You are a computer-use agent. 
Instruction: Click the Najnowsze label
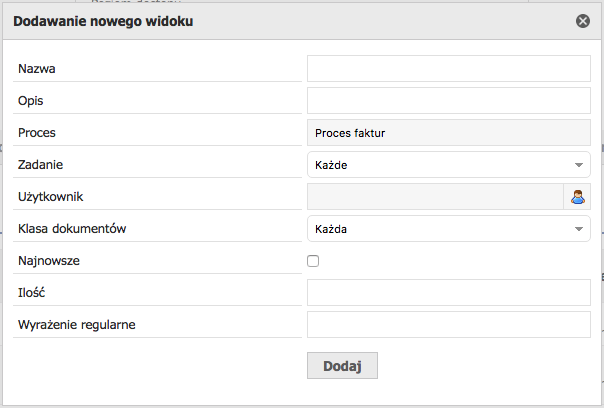pyautogui.click(x=49, y=261)
